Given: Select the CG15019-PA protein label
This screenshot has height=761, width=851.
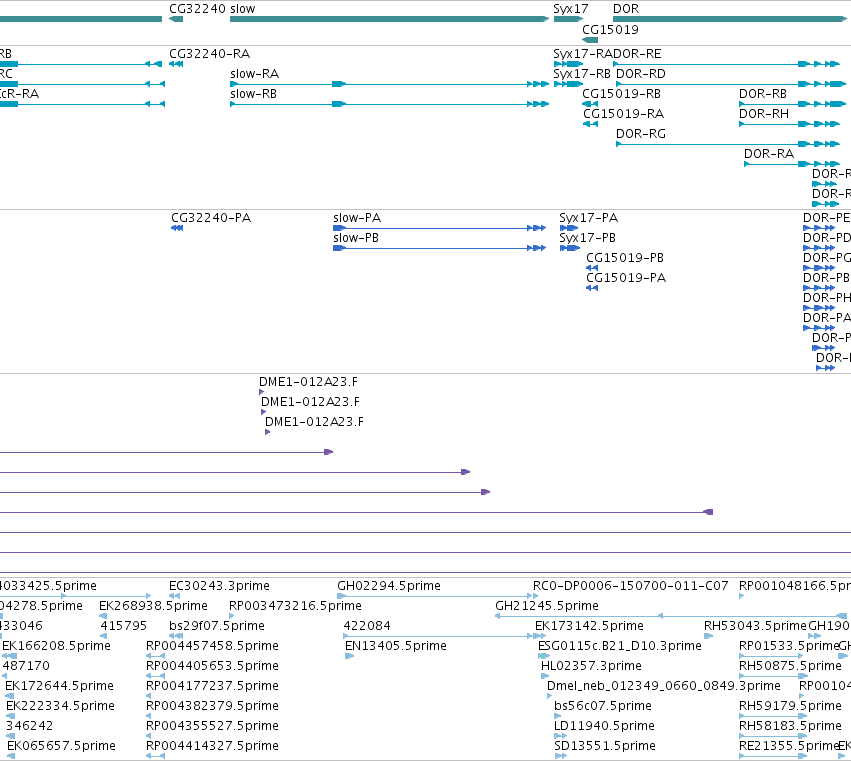Looking at the screenshot, I should click(626, 278).
